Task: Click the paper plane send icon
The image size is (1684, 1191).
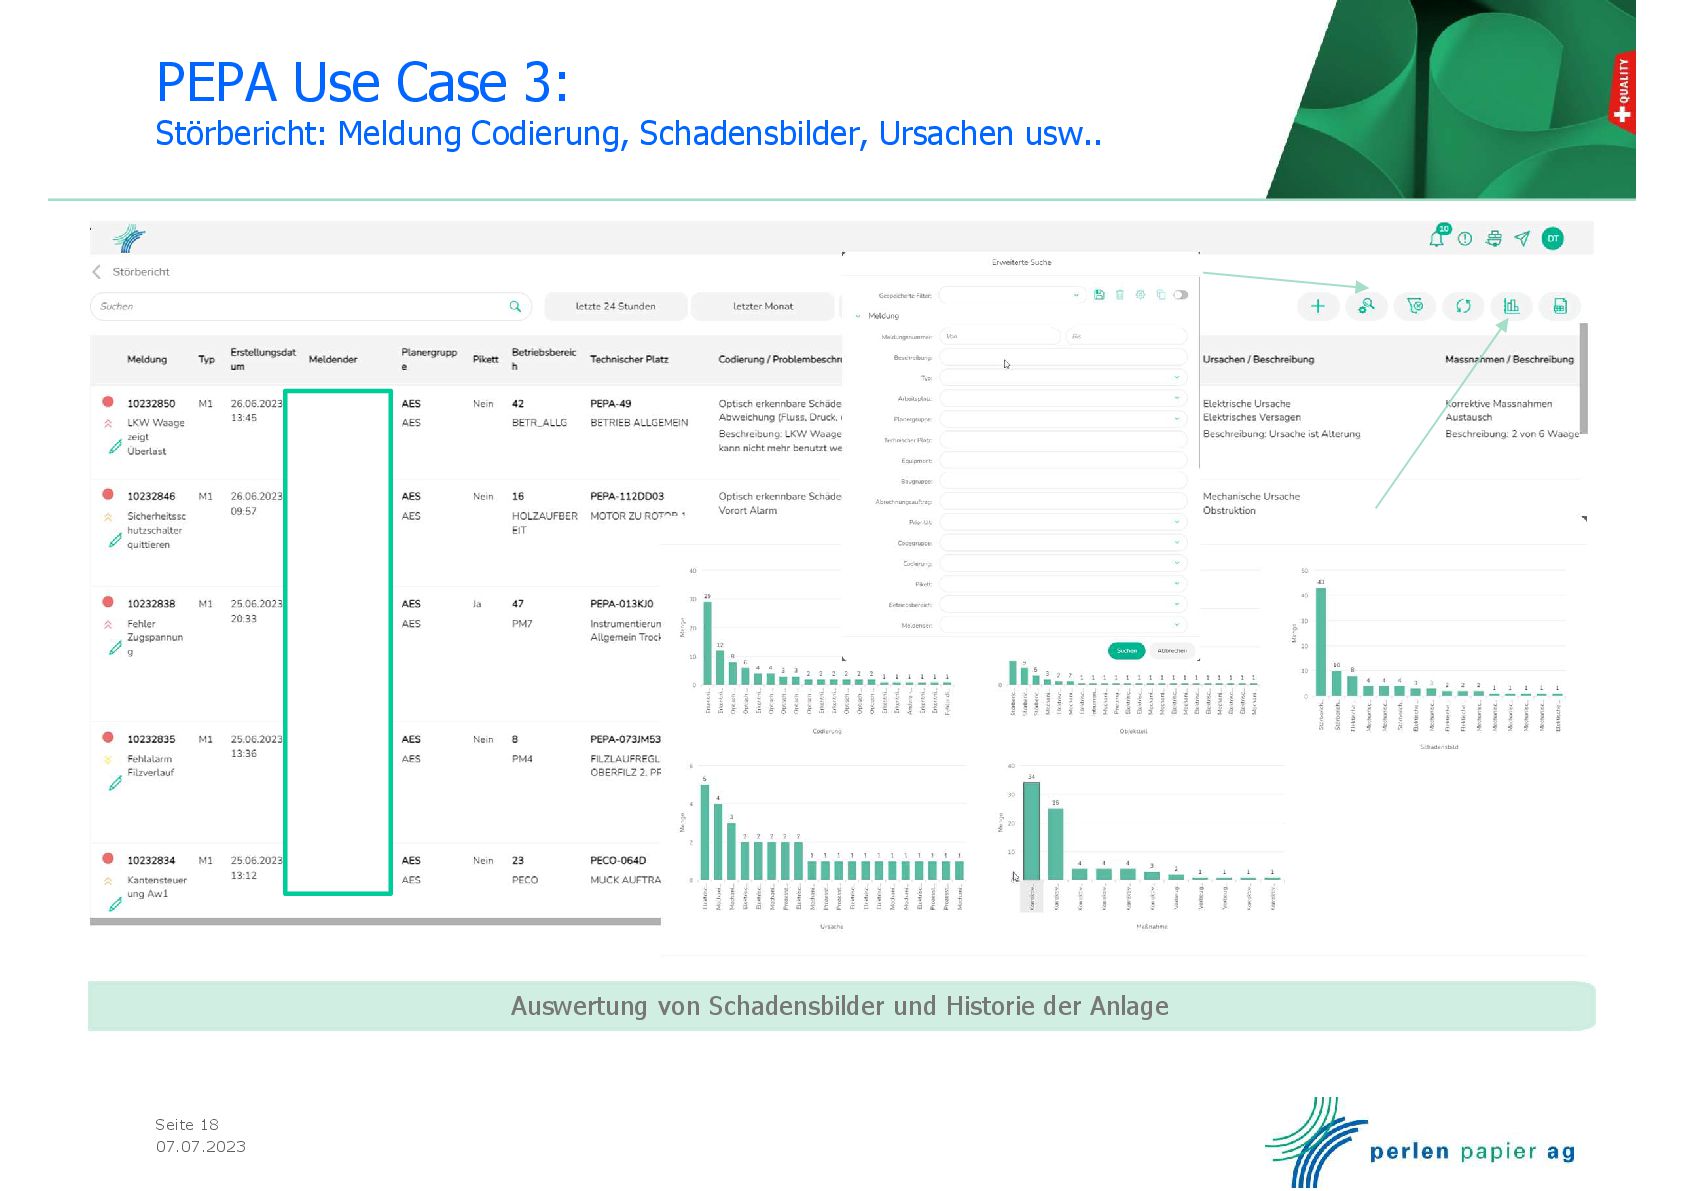Action: click(x=1522, y=238)
